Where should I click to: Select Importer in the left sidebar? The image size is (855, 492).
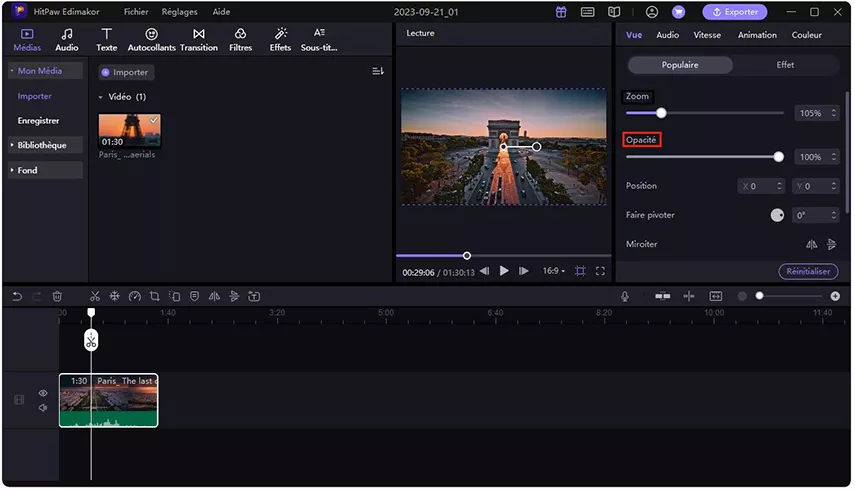[34, 96]
